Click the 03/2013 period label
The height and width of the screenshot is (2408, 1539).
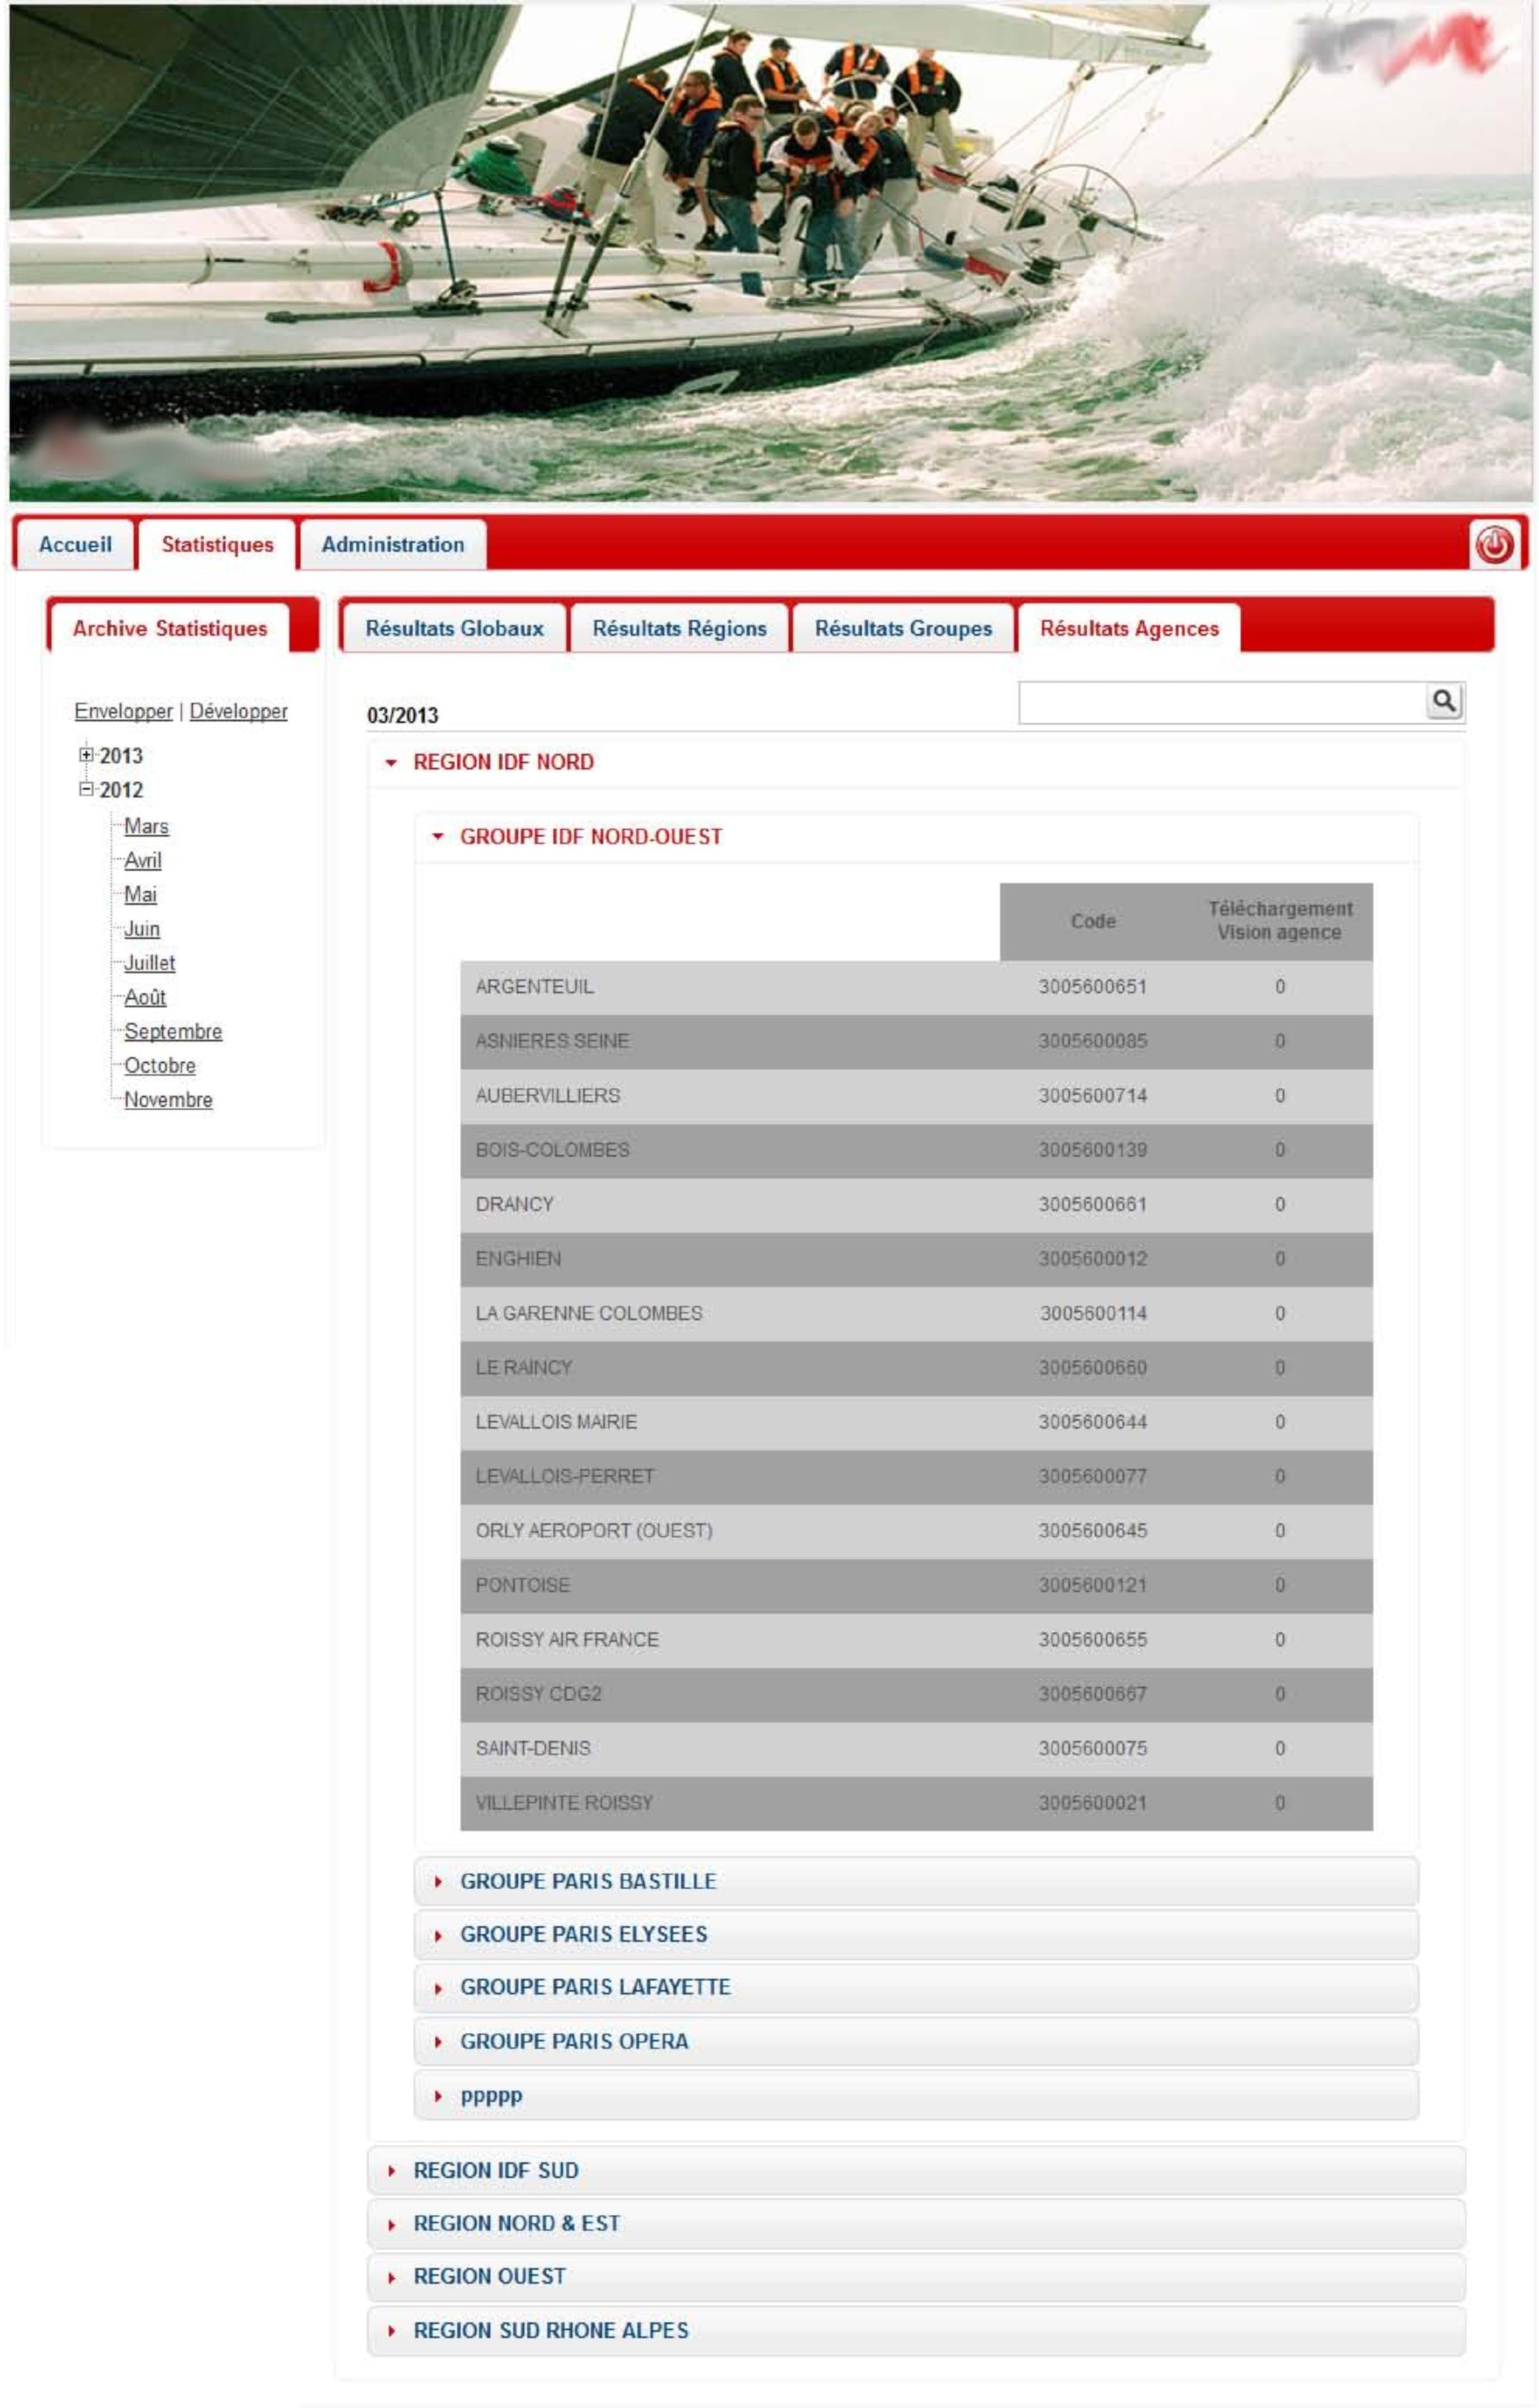pos(402,715)
